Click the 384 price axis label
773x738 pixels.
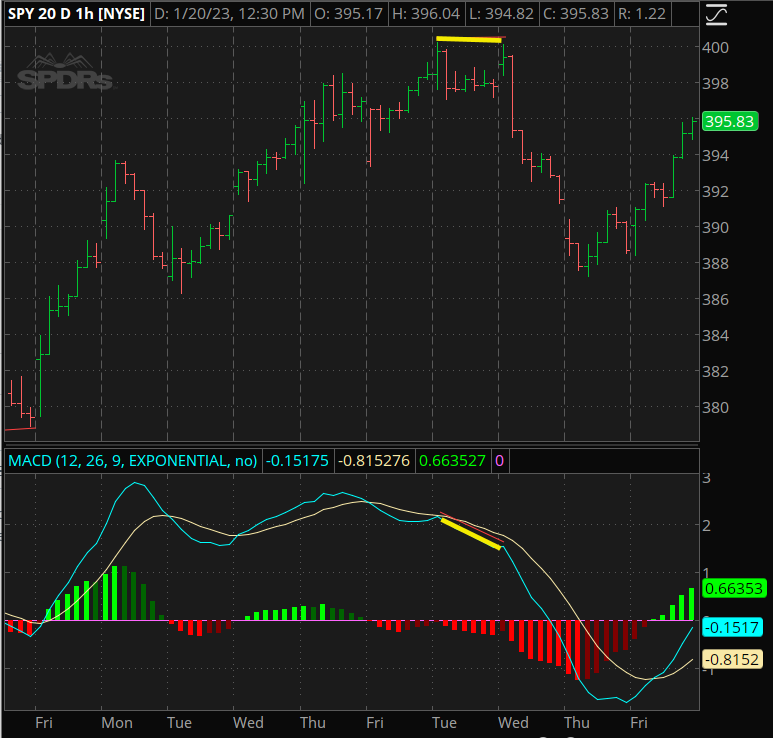tap(715, 335)
